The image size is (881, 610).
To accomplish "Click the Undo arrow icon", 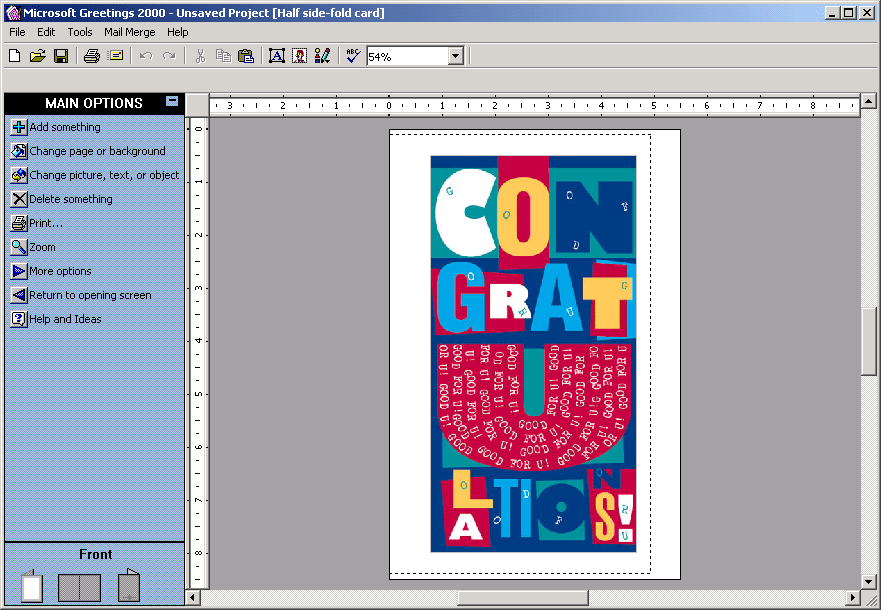I will (146, 56).
